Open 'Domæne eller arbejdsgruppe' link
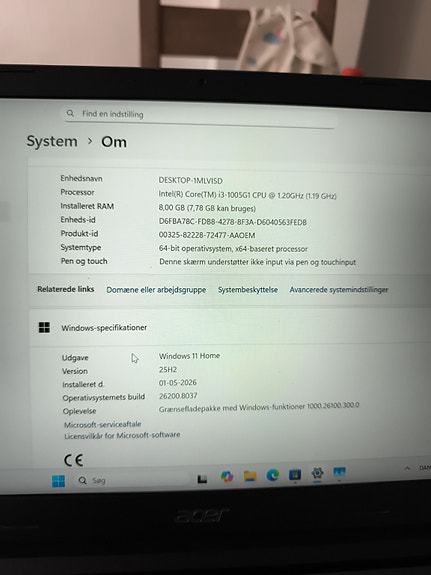The height and width of the screenshot is (575, 431). 156,290
